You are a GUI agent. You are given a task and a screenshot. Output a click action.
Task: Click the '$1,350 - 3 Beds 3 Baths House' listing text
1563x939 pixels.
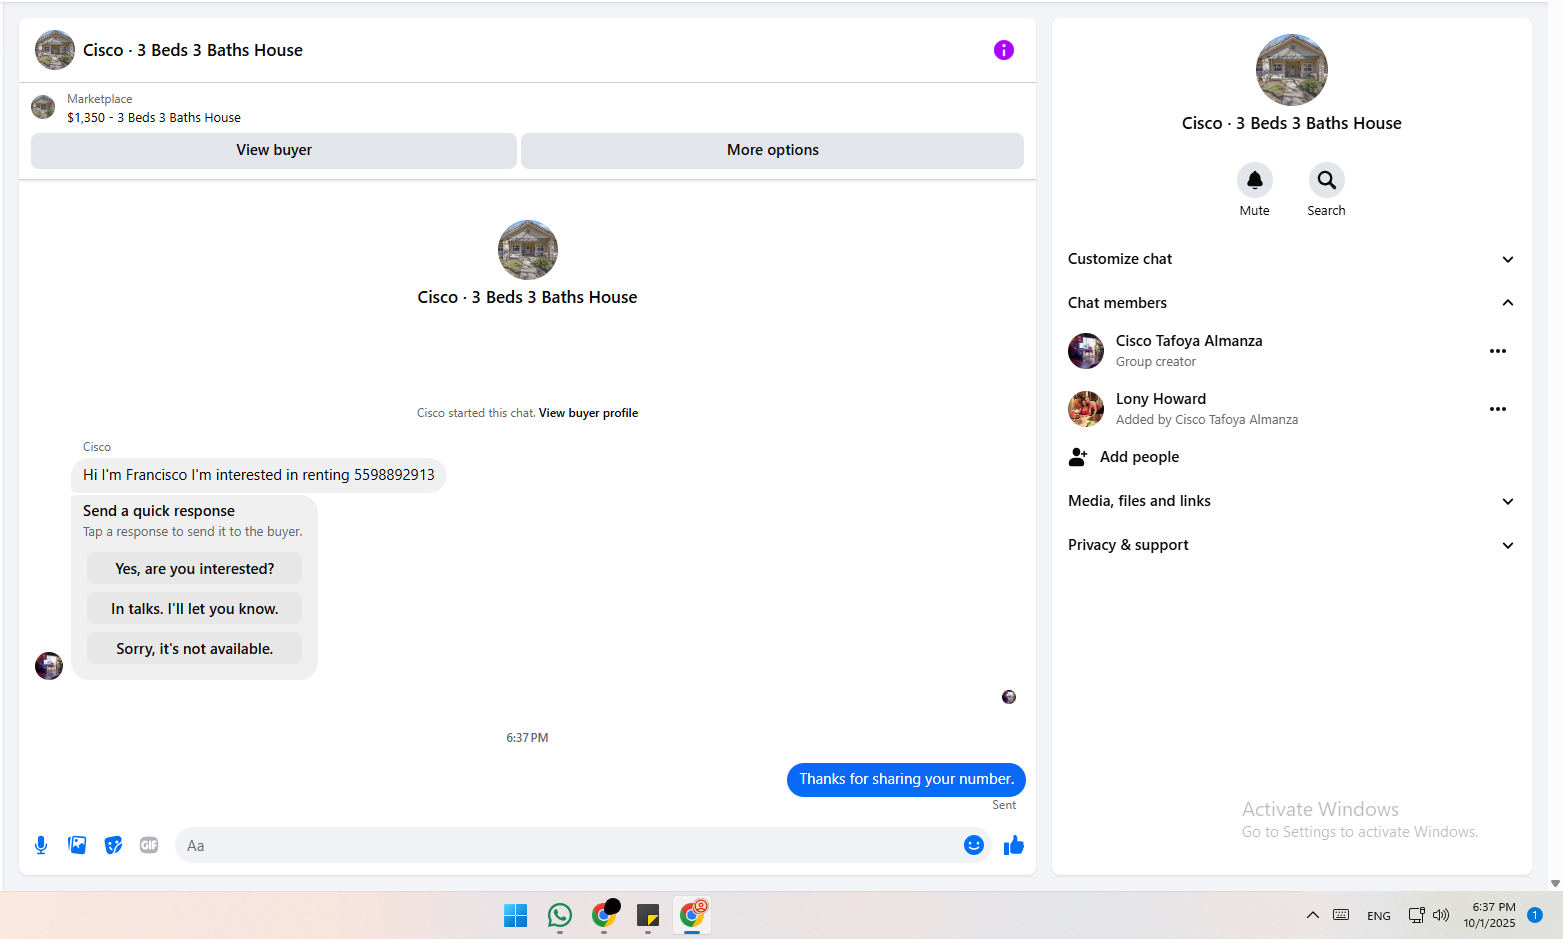154,118
